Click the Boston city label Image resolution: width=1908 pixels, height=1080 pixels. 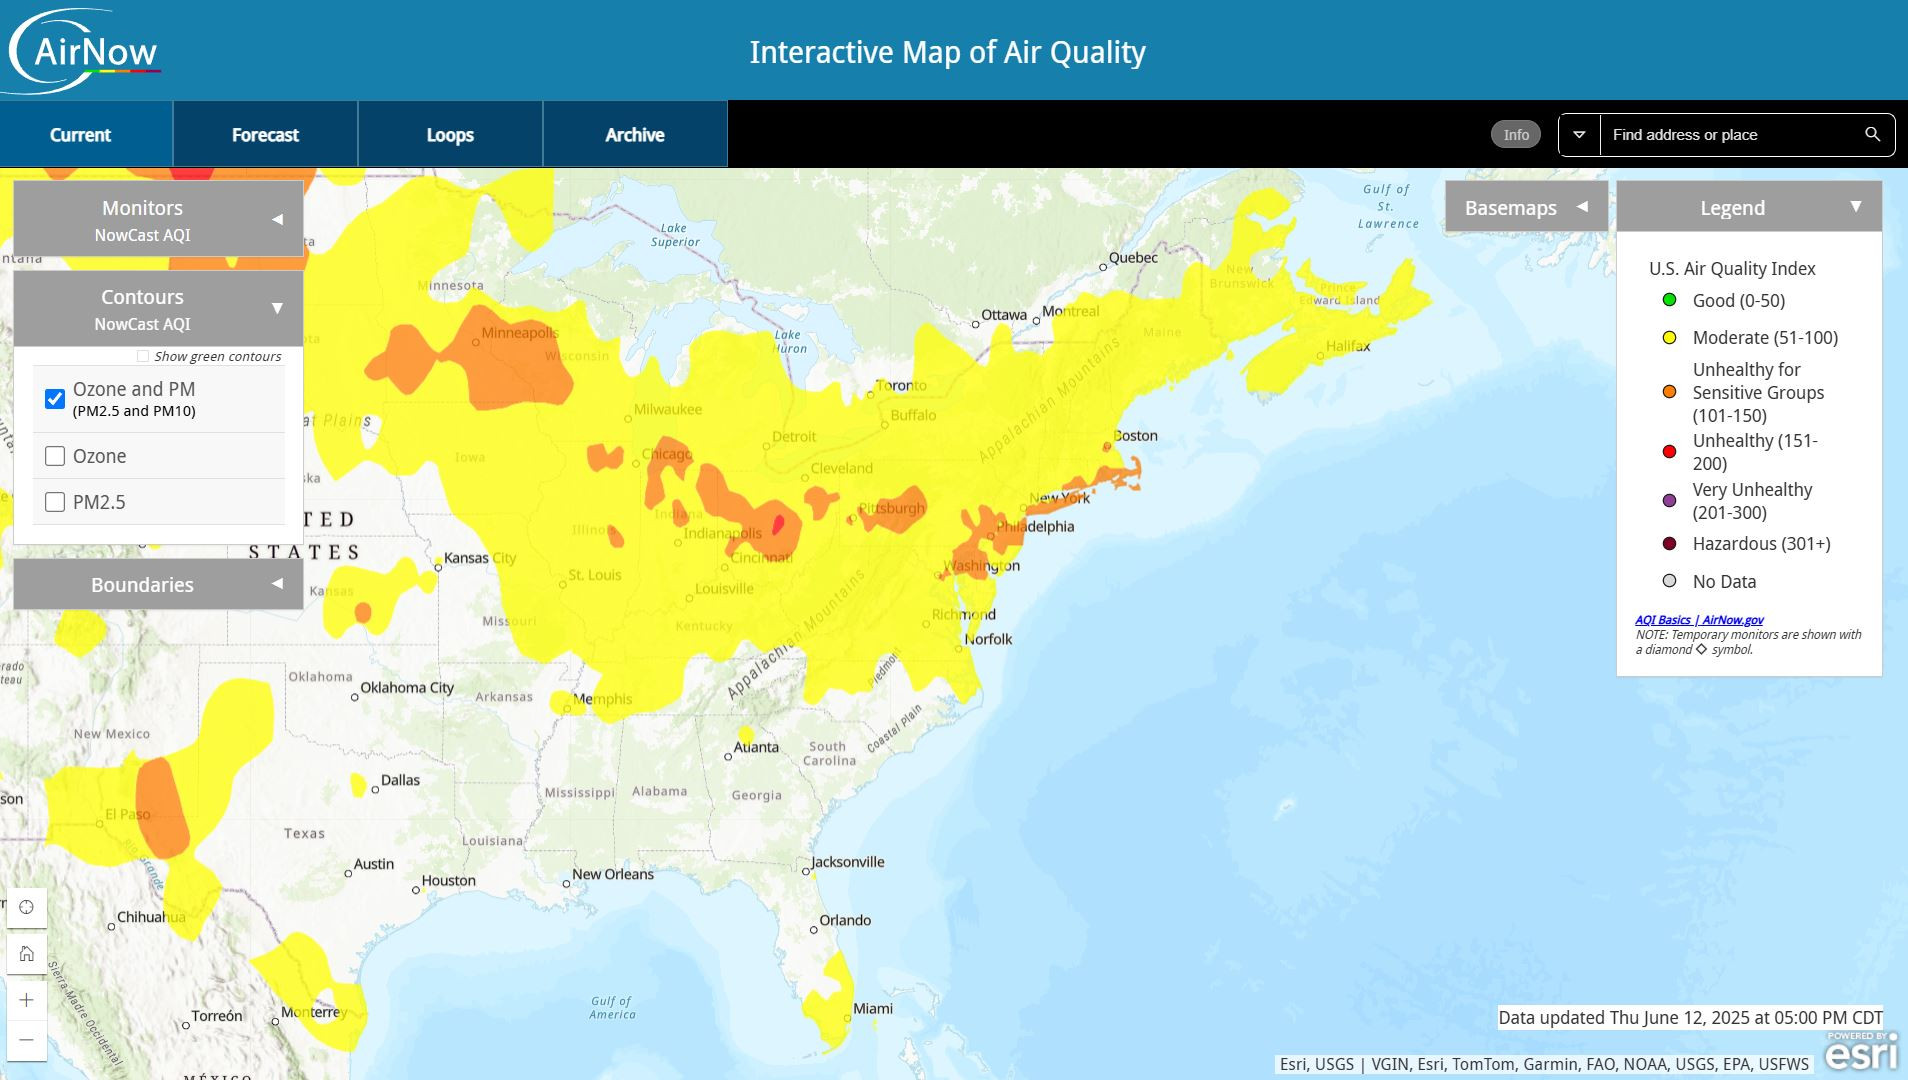[x=1135, y=435]
